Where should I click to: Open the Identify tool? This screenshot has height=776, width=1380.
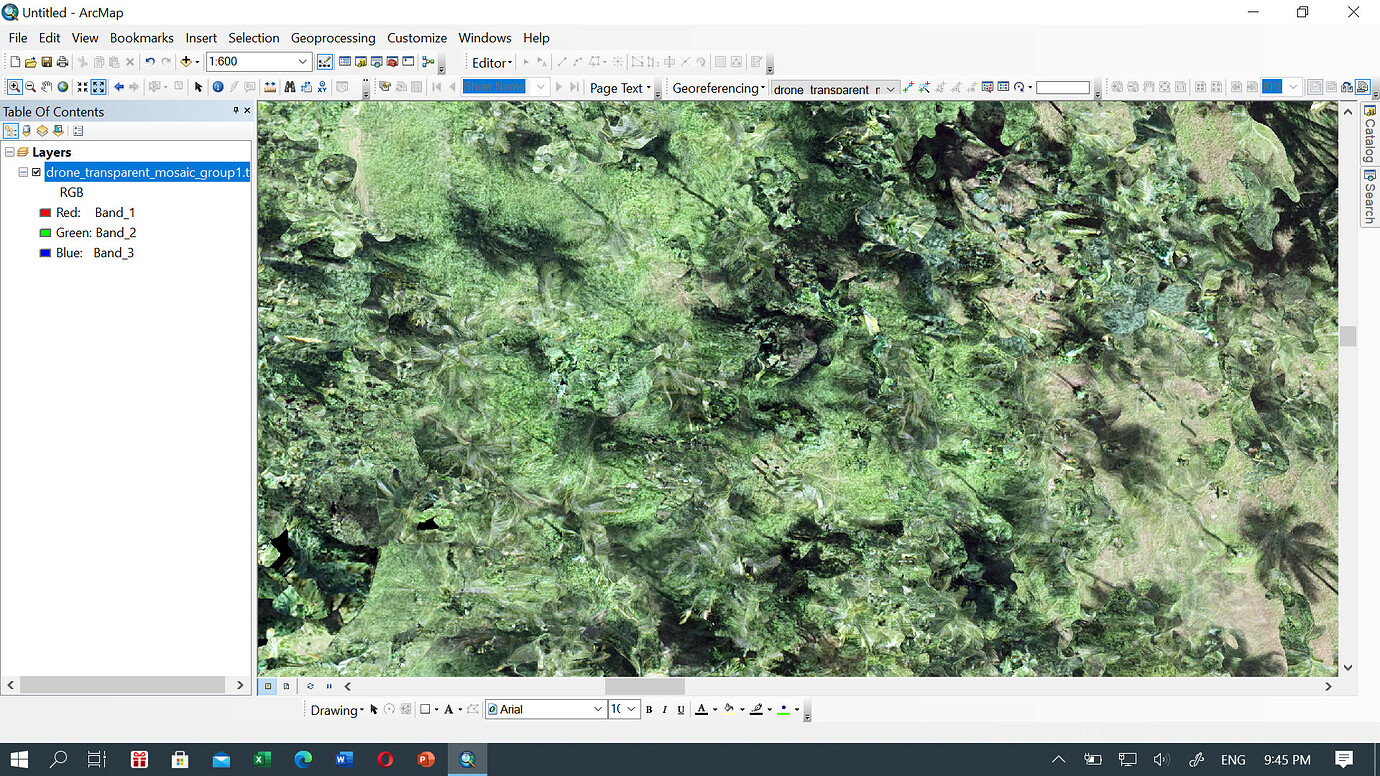point(217,86)
